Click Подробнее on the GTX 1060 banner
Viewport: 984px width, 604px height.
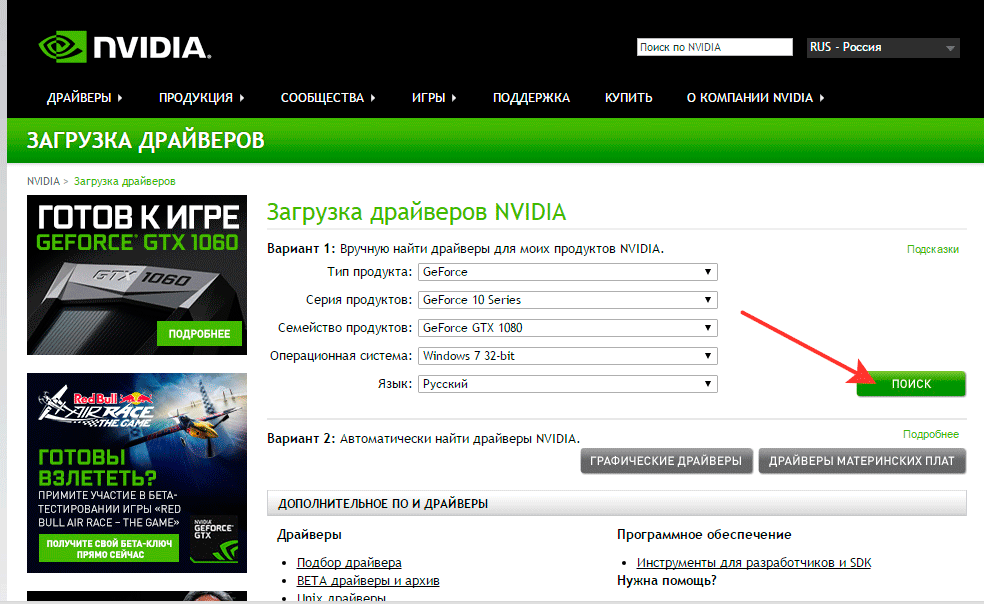pyautogui.click(x=199, y=334)
